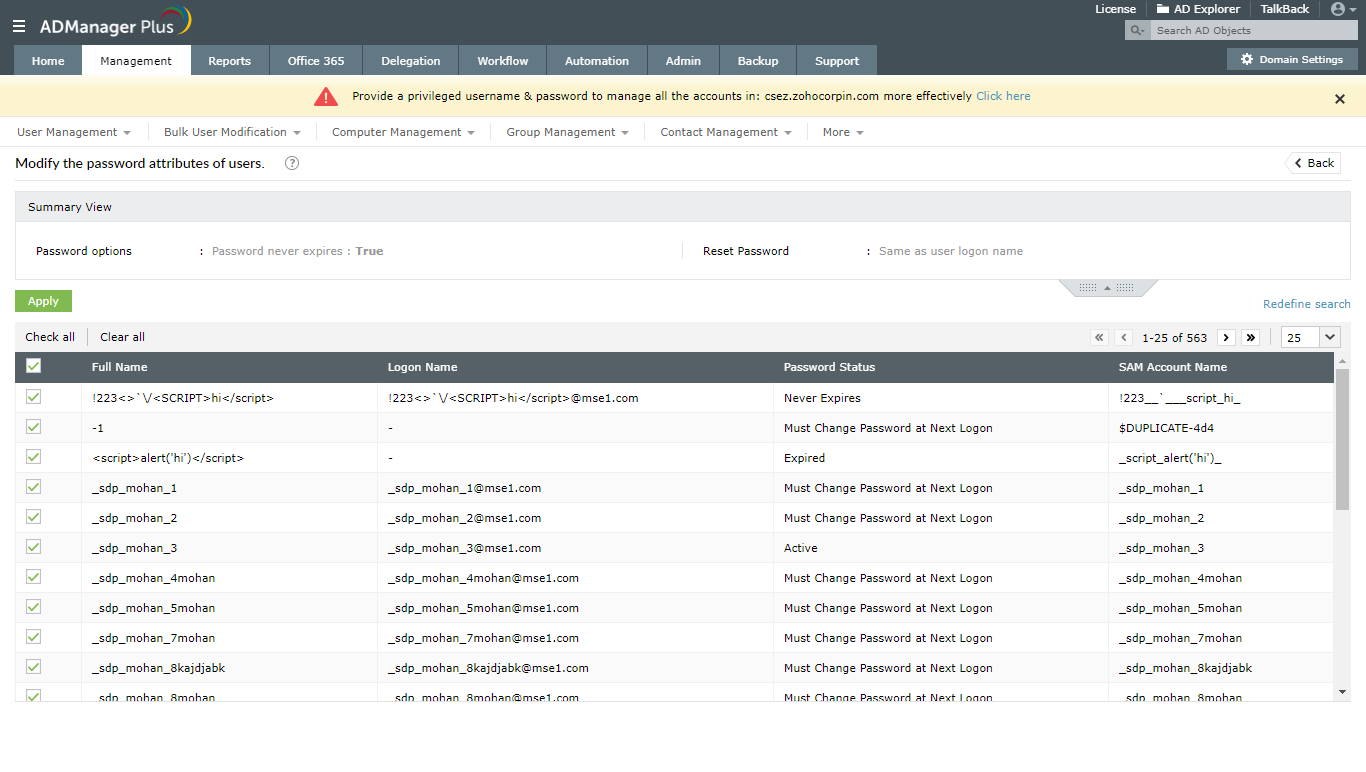Click the Clear all link

click(x=122, y=337)
